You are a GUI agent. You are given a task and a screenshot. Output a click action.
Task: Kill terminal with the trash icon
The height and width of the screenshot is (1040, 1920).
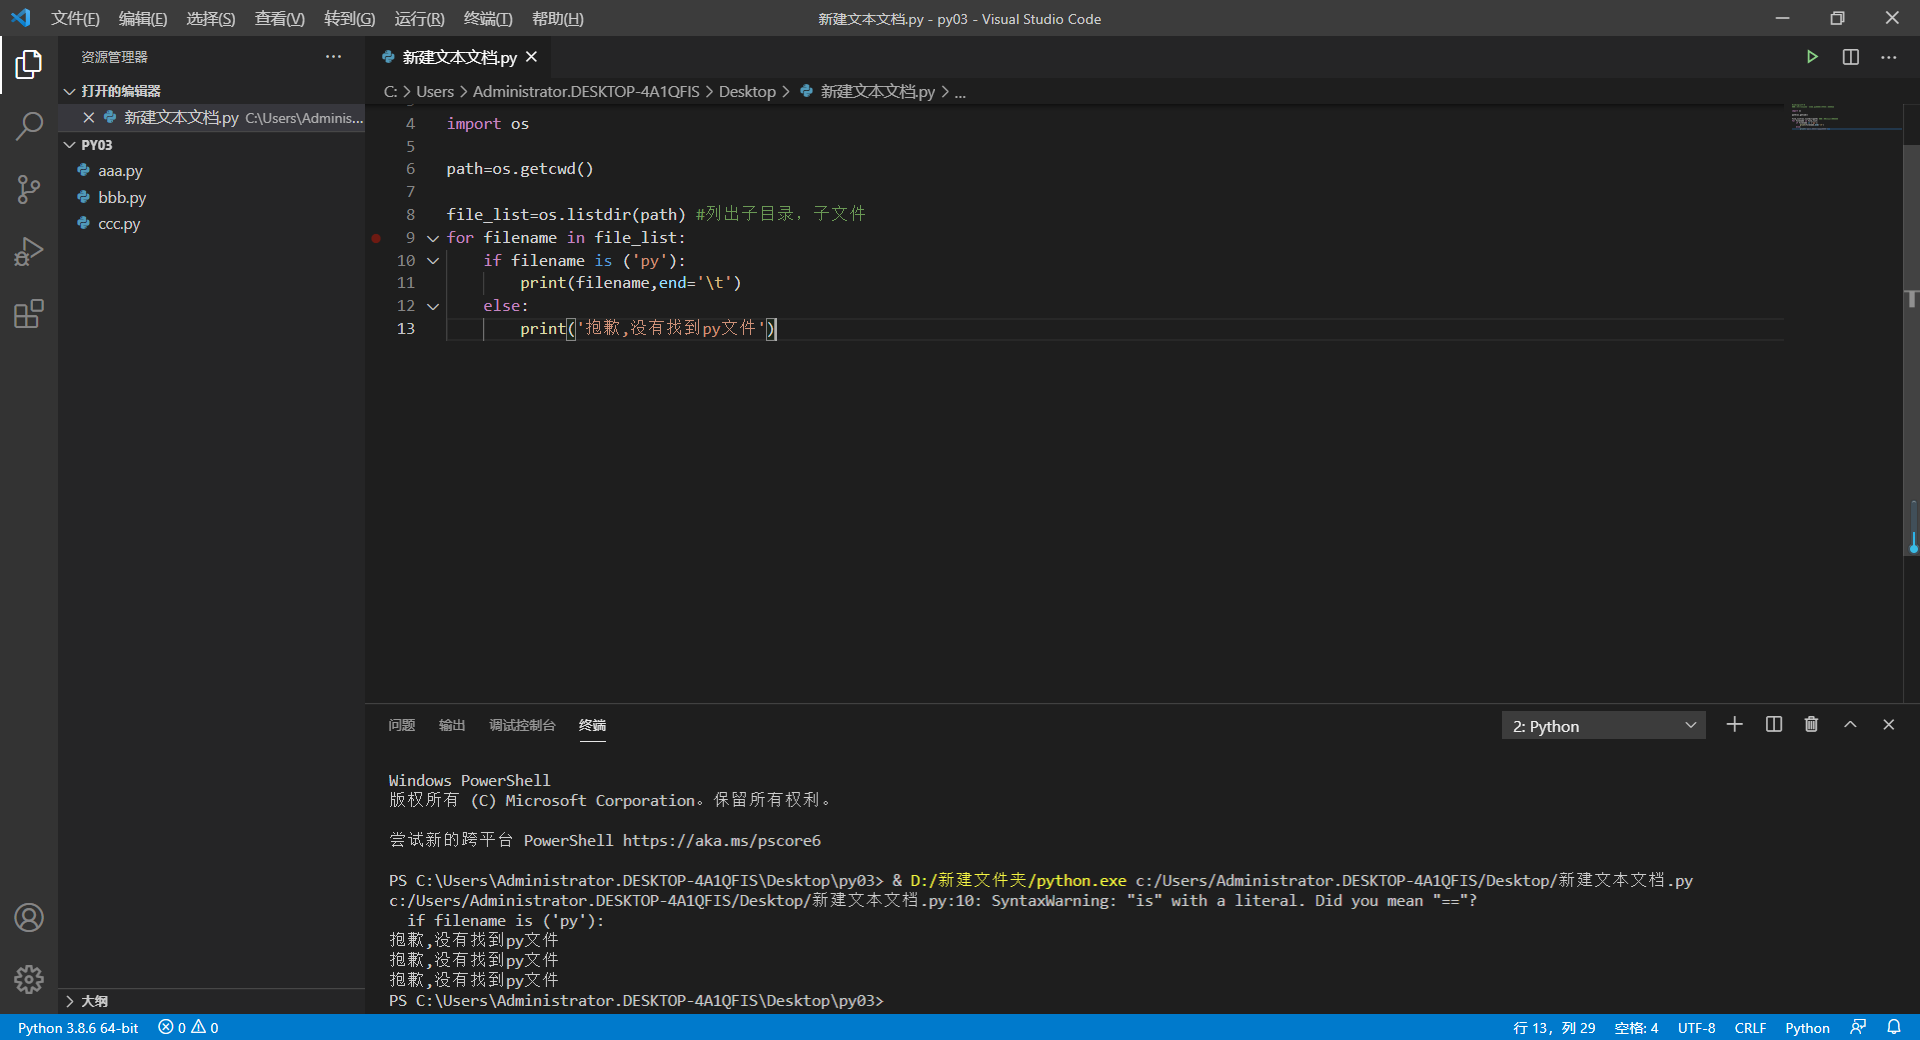click(1811, 724)
